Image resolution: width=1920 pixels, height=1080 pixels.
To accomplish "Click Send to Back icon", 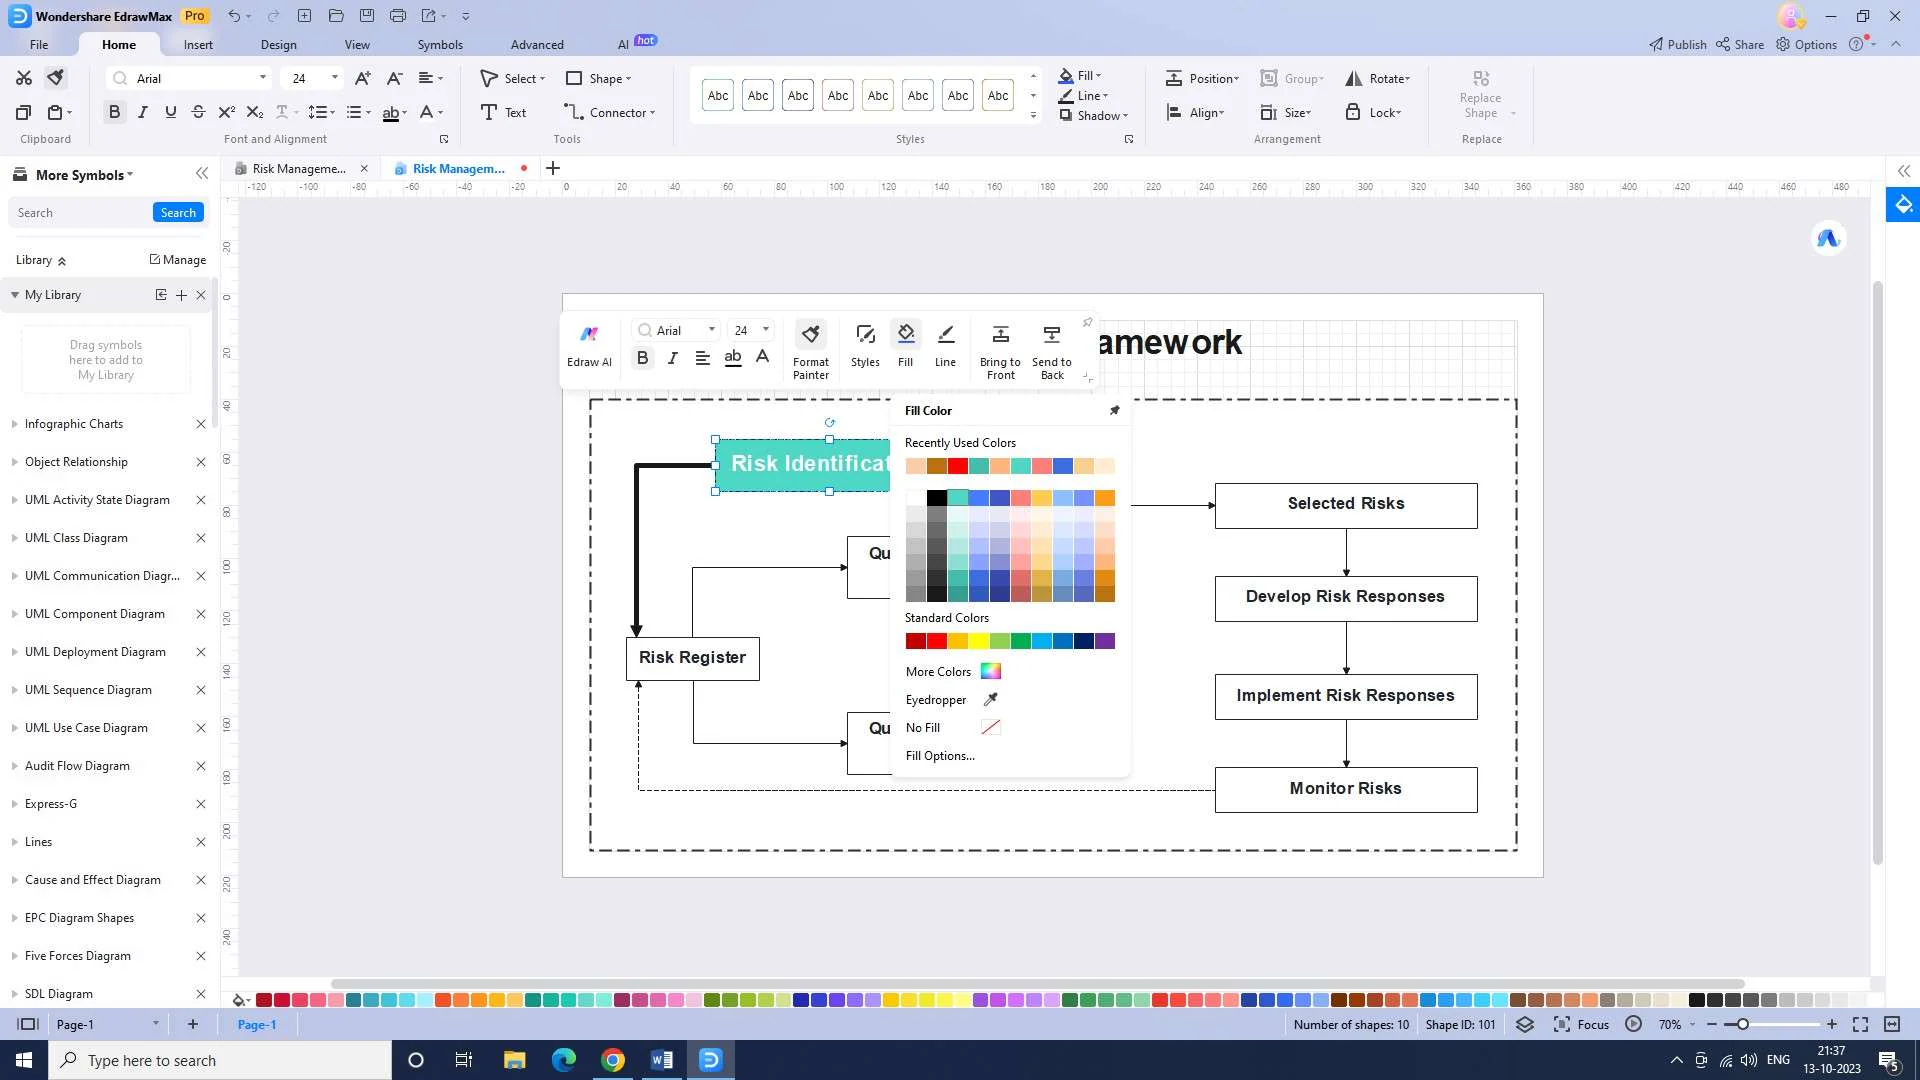I will click(1051, 335).
